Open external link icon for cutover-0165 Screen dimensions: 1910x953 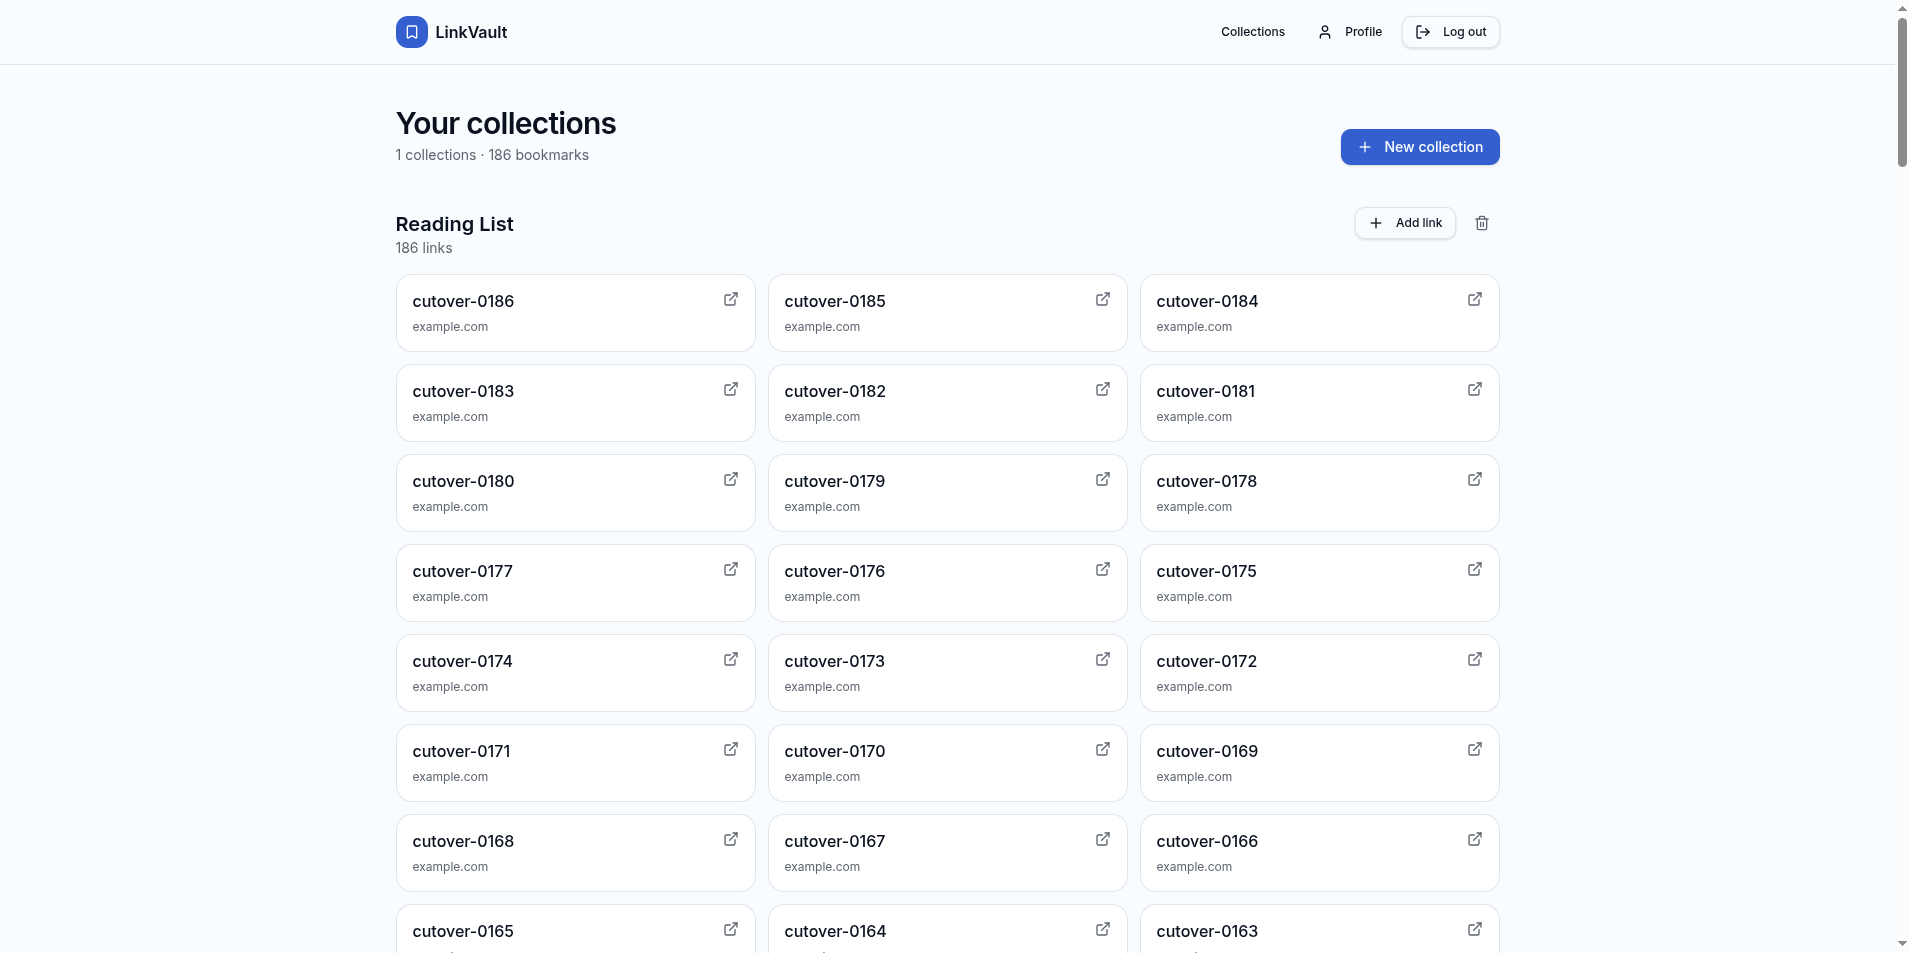click(x=731, y=929)
